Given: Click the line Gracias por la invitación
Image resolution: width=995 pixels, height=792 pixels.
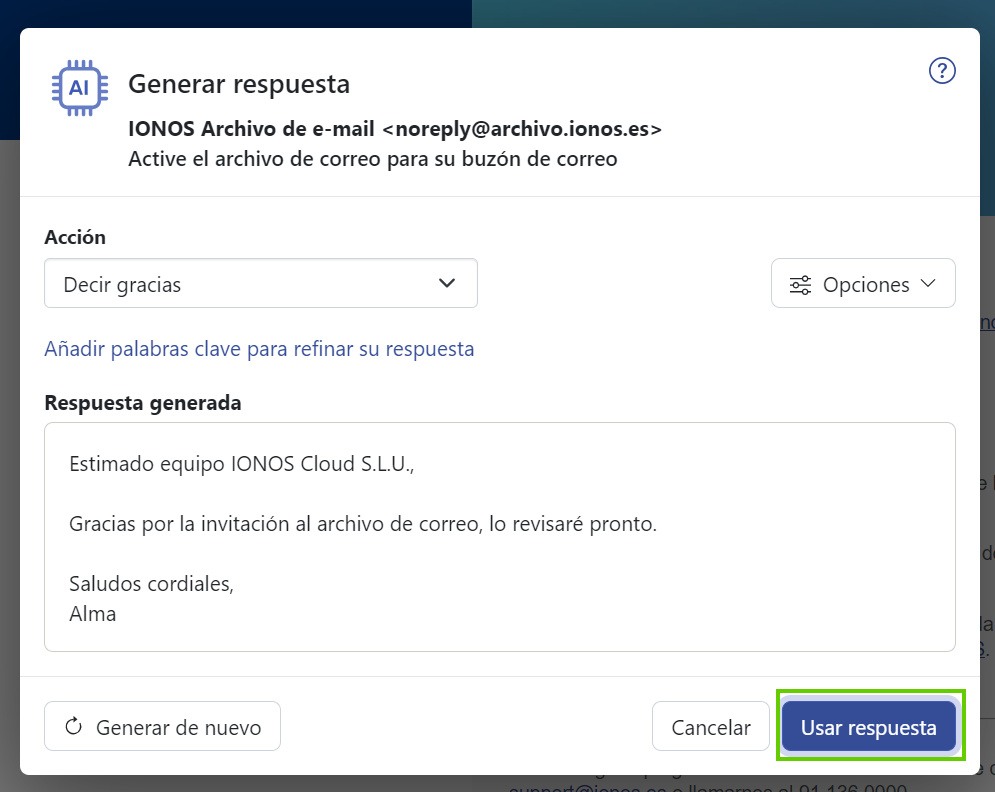Looking at the screenshot, I should (x=363, y=524).
